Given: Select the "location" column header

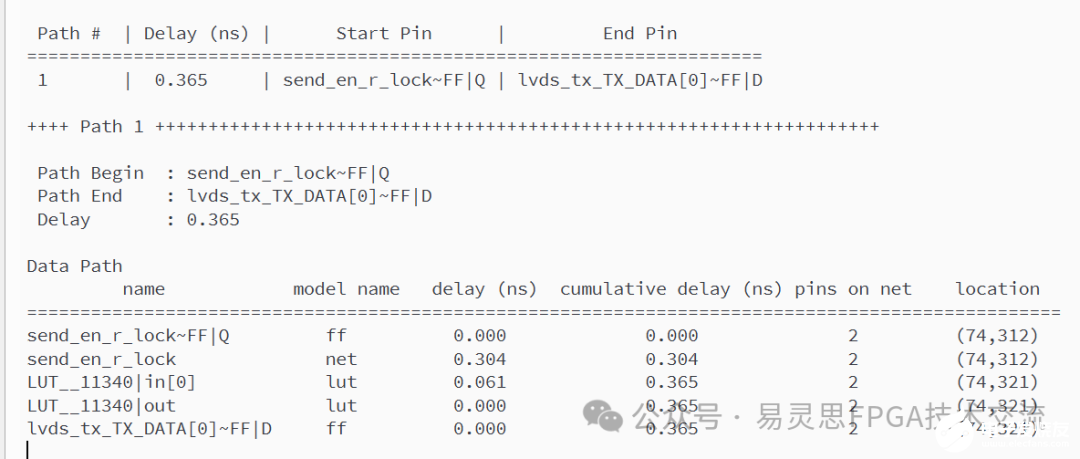Looking at the screenshot, I should pyautogui.click(x=997, y=289).
